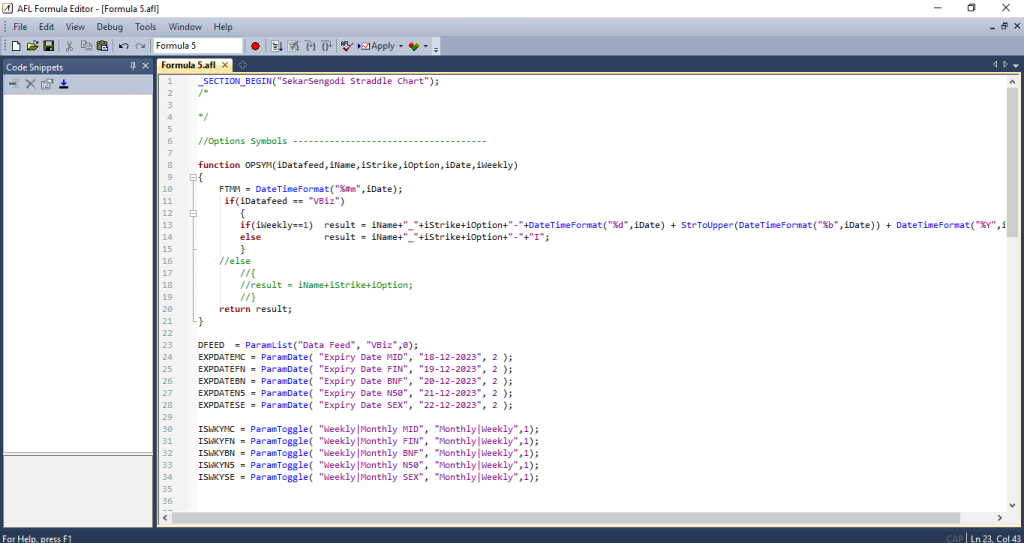Click the ISWKYSE ParamToggle line
The image size is (1024, 543).
pos(368,477)
